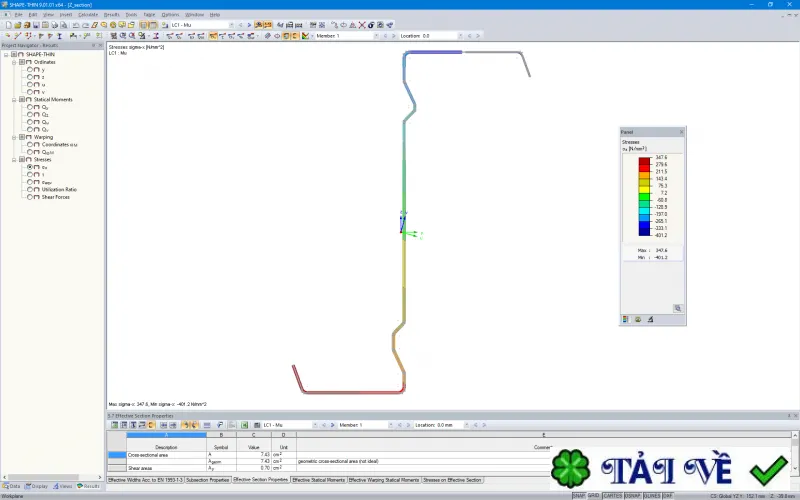Select the Shear Forces radio button
This screenshot has width=800, height=500.
tap(30, 197)
